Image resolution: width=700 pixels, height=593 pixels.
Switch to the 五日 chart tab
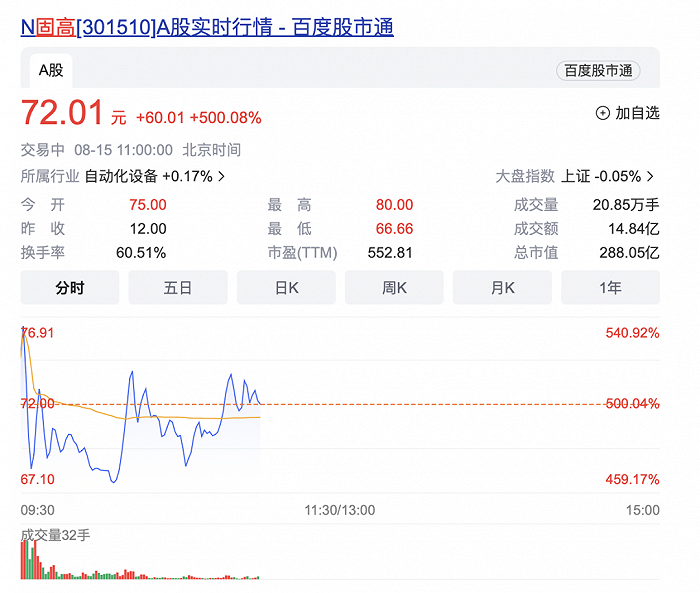[x=178, y=288]
